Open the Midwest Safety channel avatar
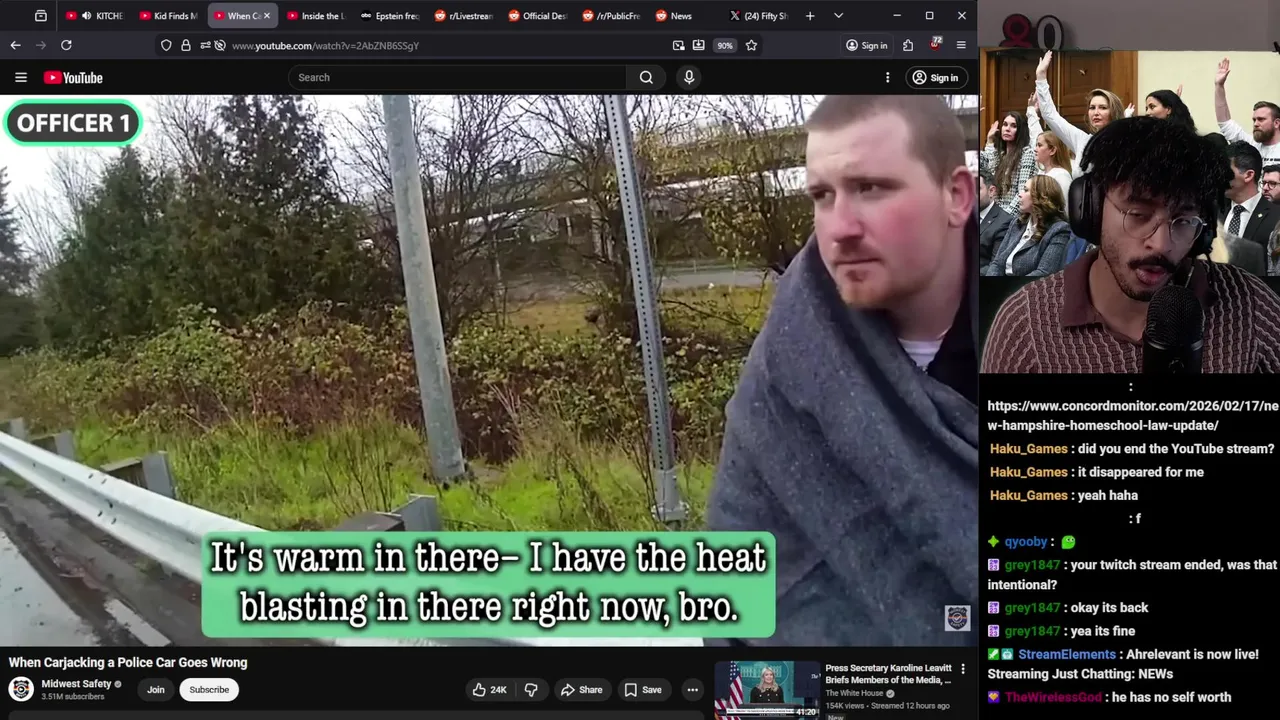Image resolution: width=1280 pixels, height=720 pixels. coord(21,689)
